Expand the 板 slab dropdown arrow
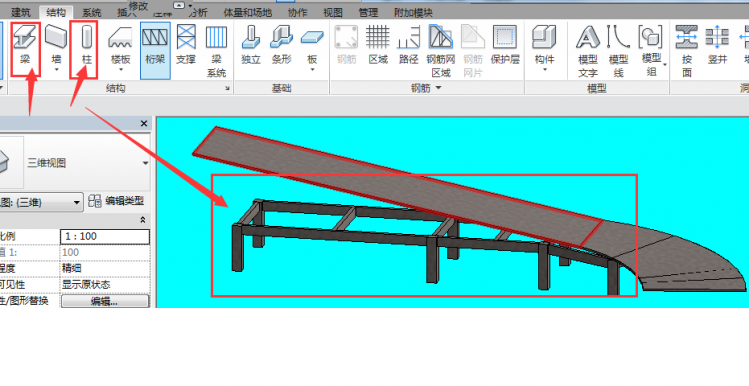The height and width of the screenshot is (386, 749). click(x=312, y=70)
